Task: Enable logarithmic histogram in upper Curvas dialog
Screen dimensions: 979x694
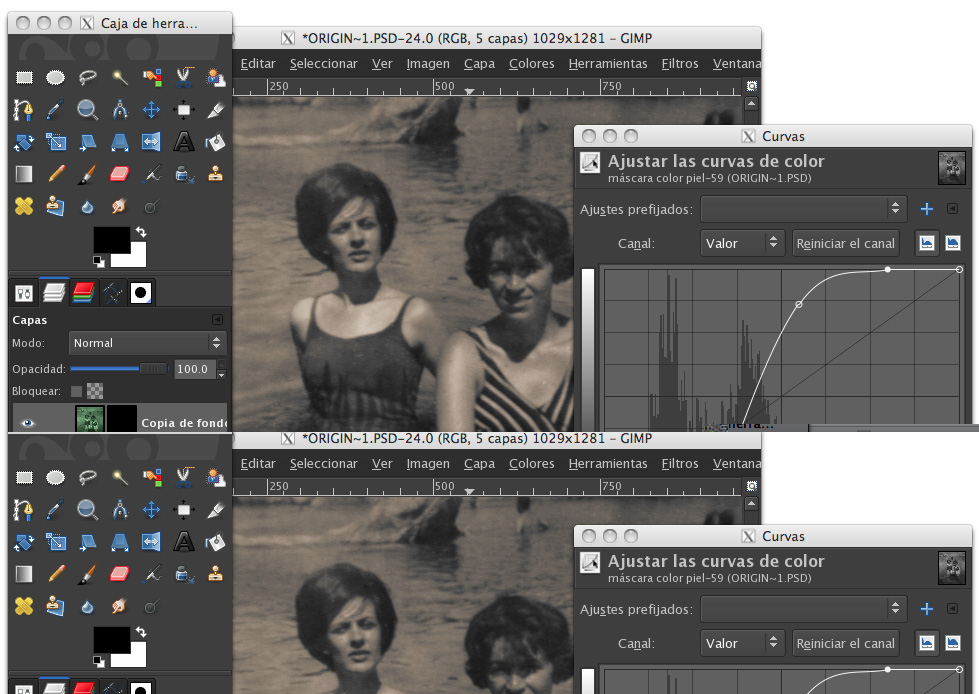Action: [x=952, y=243]
